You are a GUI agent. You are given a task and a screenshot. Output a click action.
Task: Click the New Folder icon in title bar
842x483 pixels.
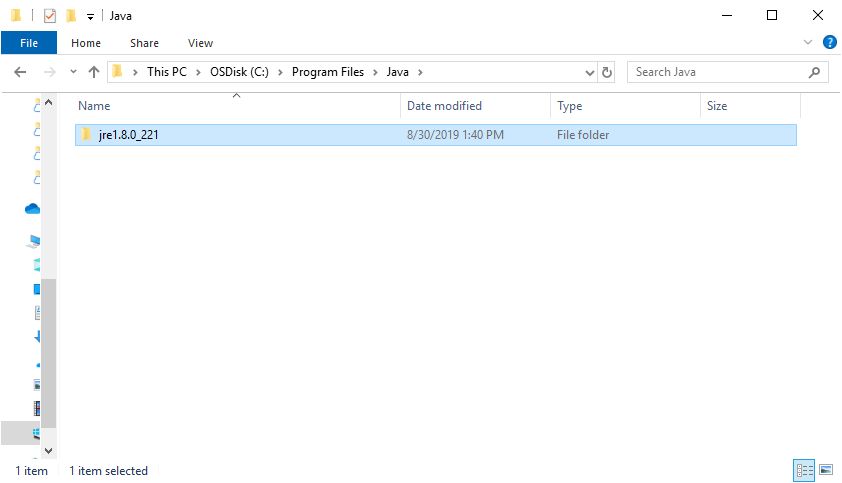(x=71, y=16)
